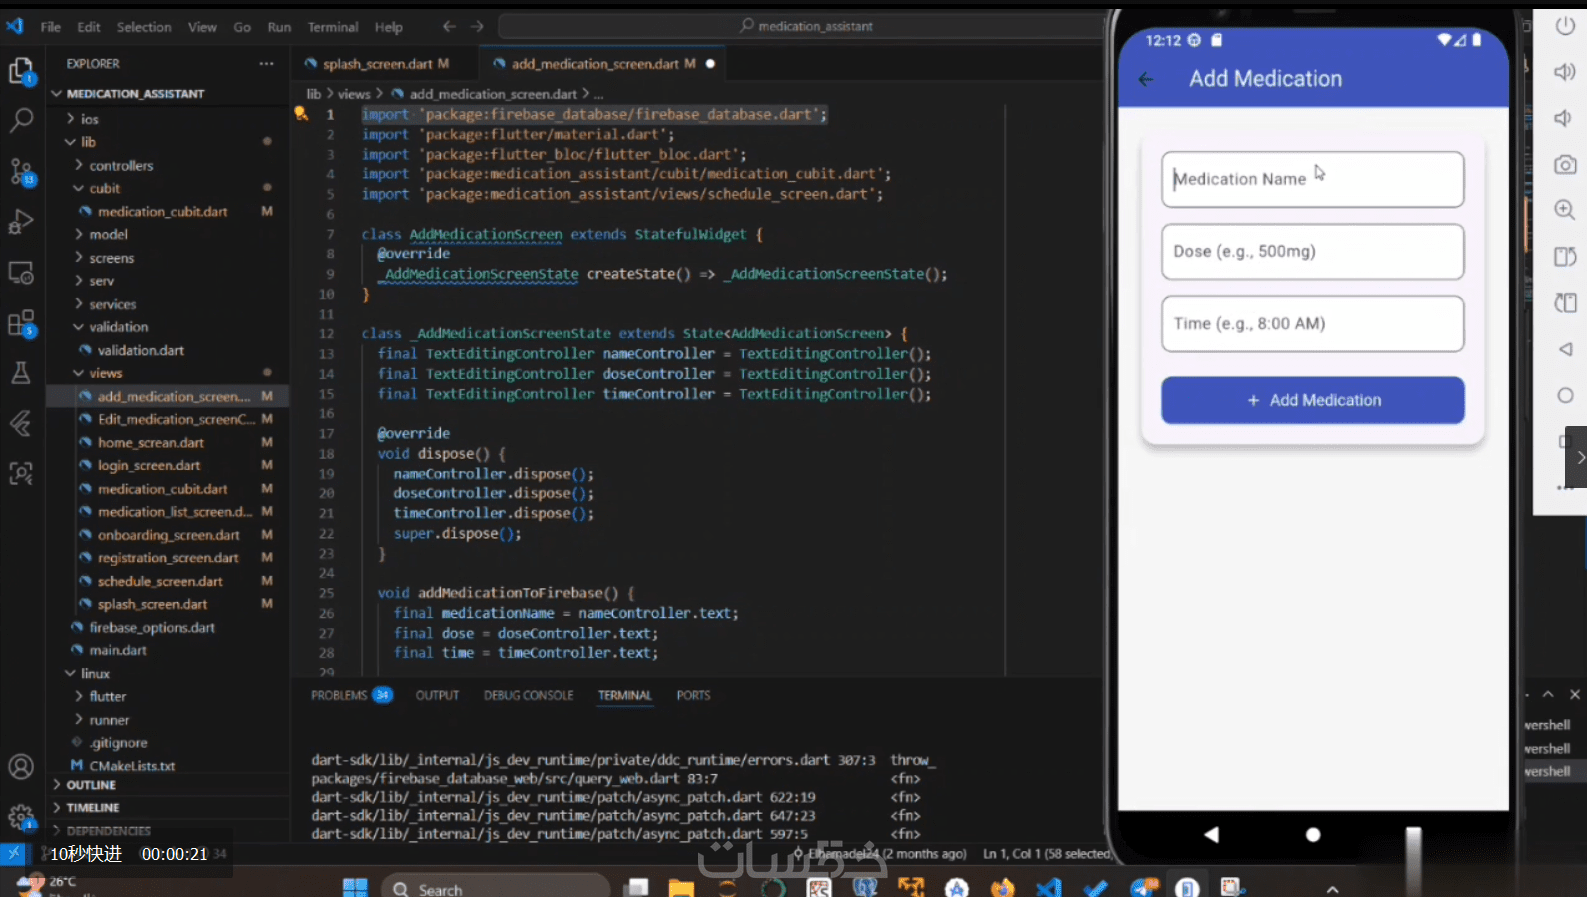This screenshot has height=897, width=1587.
Task: Switch to the DEBUG CONSOLE panel tab
Action: click(528, 695)
